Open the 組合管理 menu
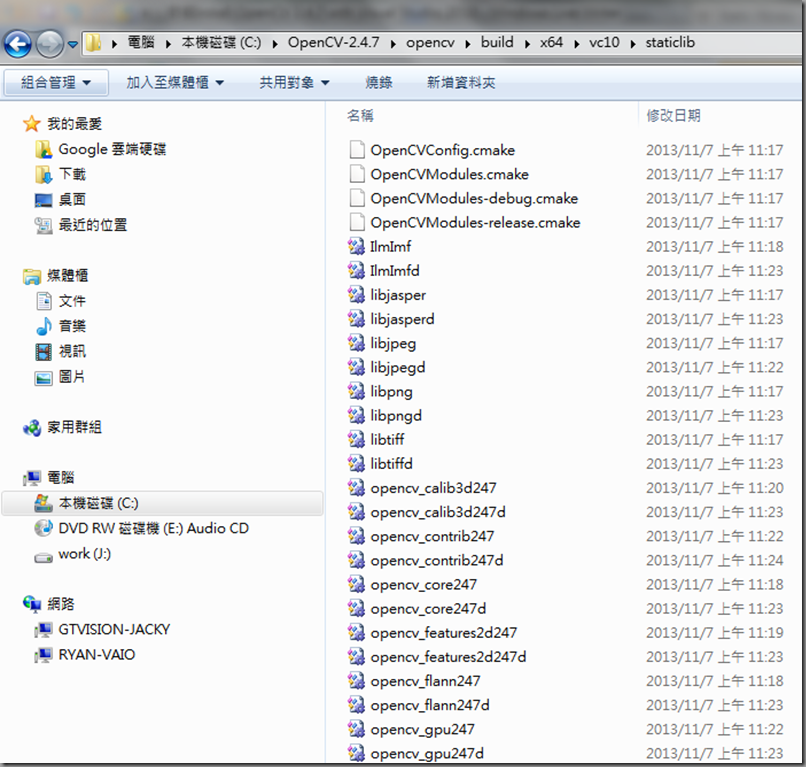The image size is (806, 767). pyautogui.click(x=56, y=82)
